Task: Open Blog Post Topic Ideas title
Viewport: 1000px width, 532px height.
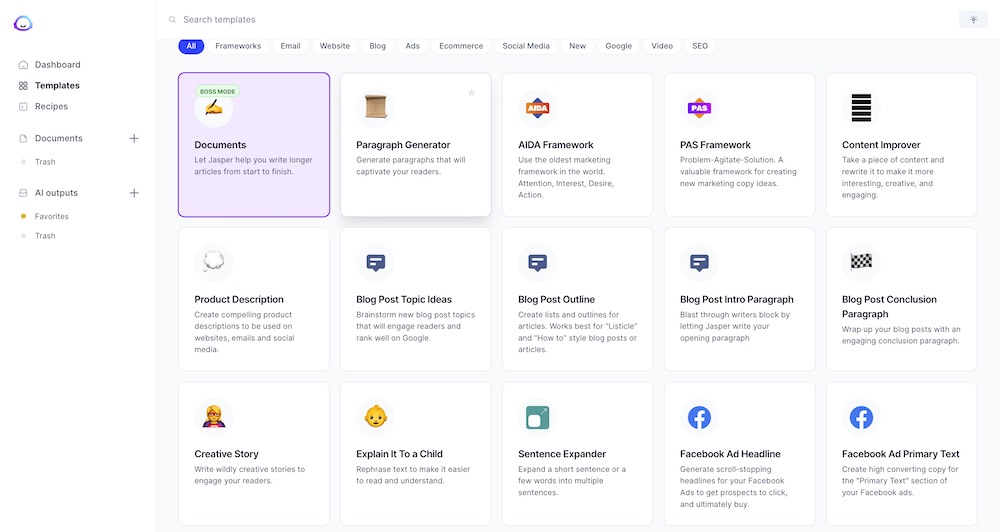Action: point(404,299)
